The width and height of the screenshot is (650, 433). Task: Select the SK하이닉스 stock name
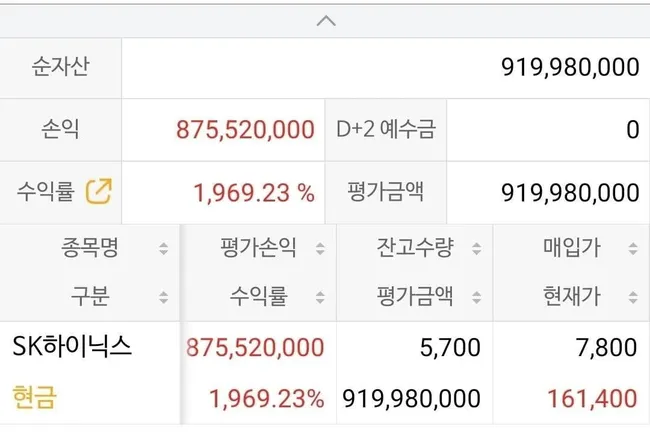click(x=72, y=347)
